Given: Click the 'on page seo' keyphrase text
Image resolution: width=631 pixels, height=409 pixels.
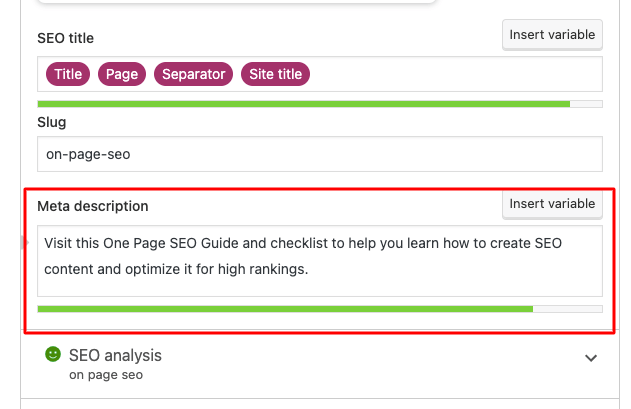Looking at the screenshot, I should [106, 376].
